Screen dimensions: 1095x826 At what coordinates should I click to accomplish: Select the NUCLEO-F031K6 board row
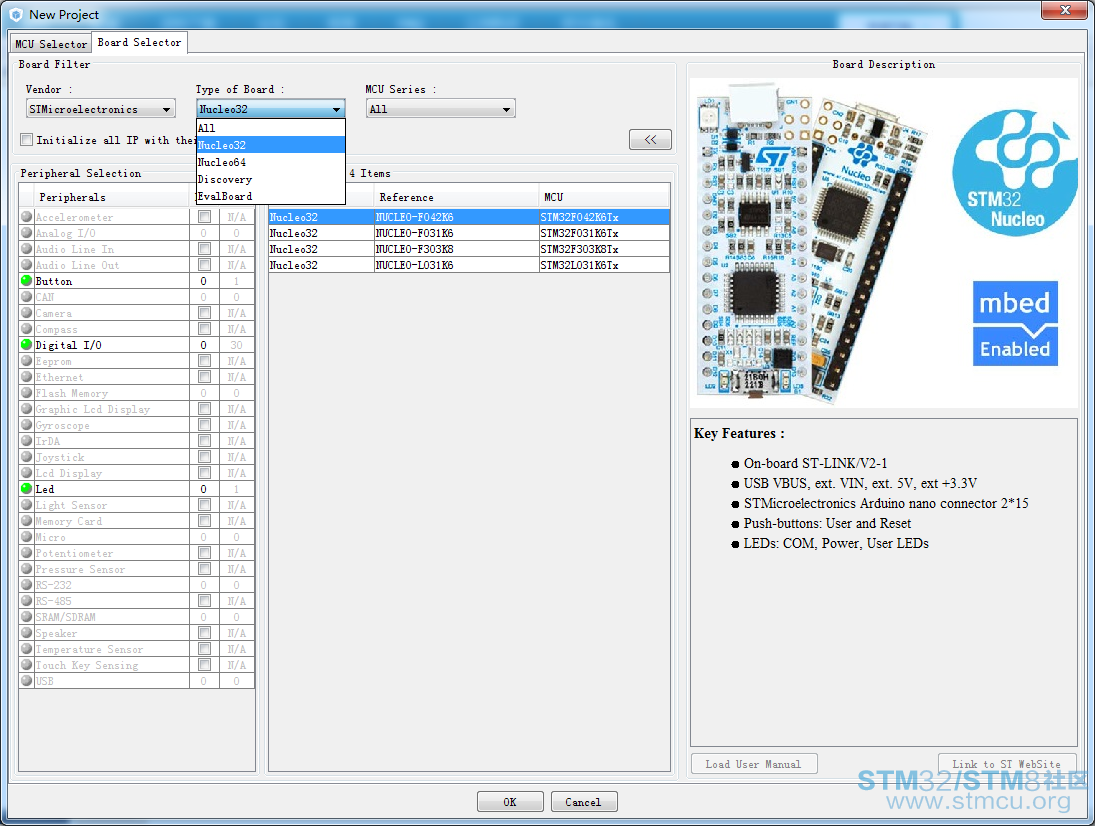click(469, 233)
